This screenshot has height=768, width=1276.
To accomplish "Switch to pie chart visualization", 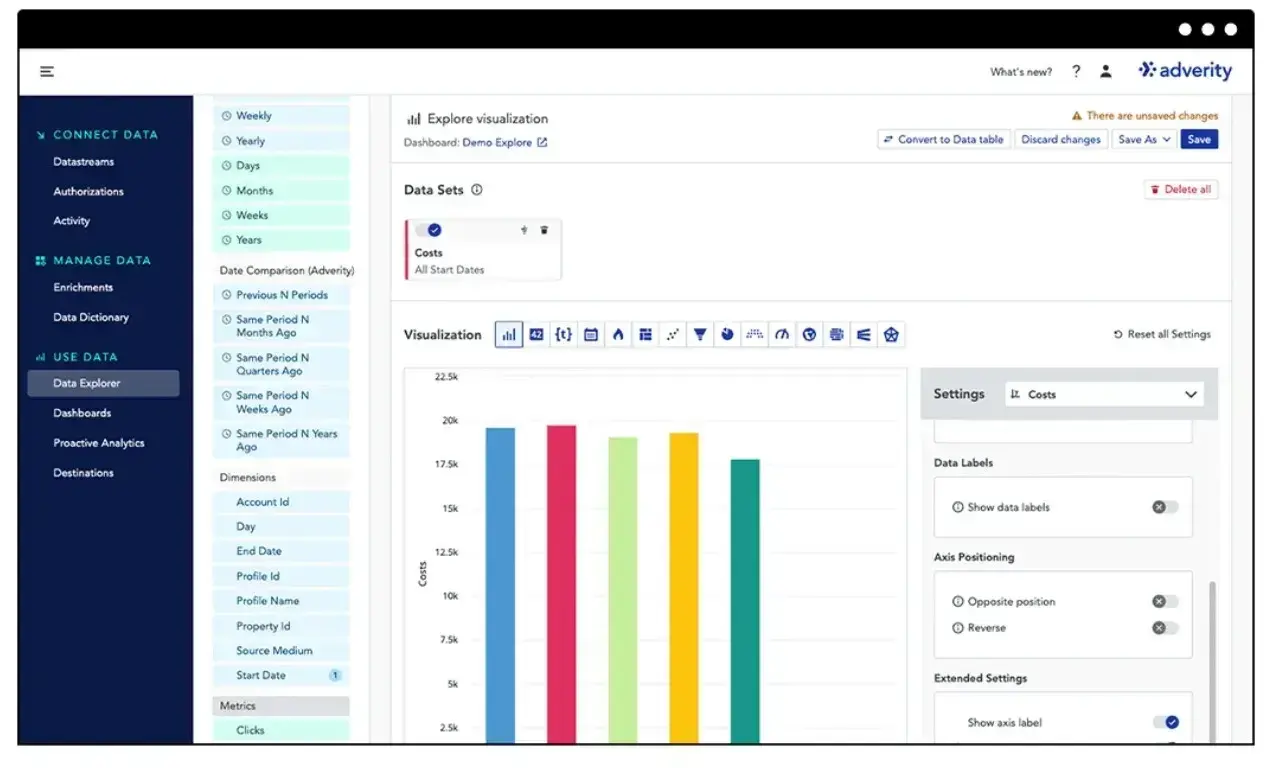I will (728, 335).
